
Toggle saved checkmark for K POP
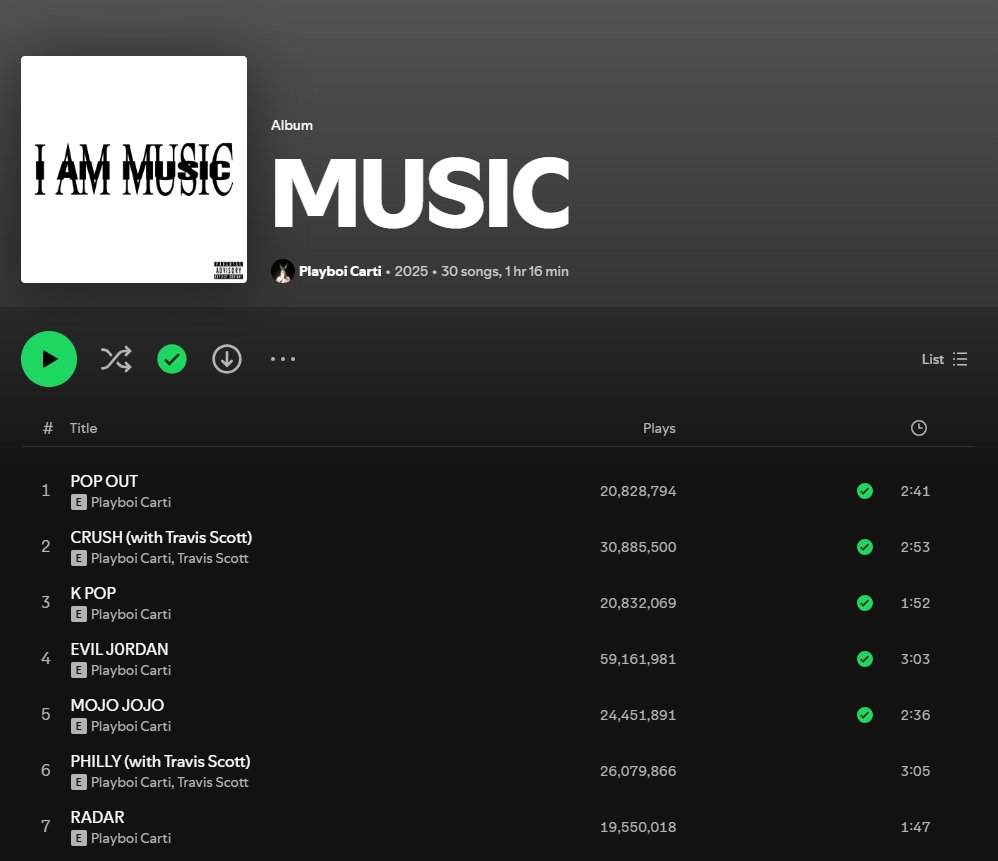pos(864,603)
